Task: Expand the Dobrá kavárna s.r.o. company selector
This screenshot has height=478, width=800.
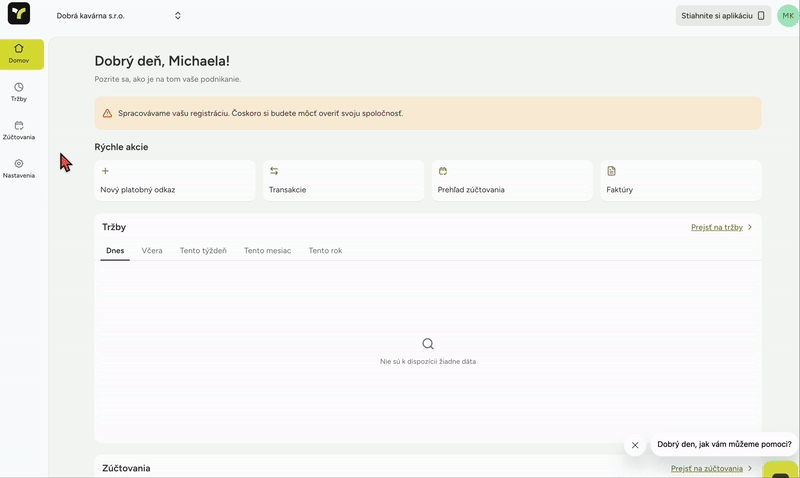Action: (x=118, y=16)
